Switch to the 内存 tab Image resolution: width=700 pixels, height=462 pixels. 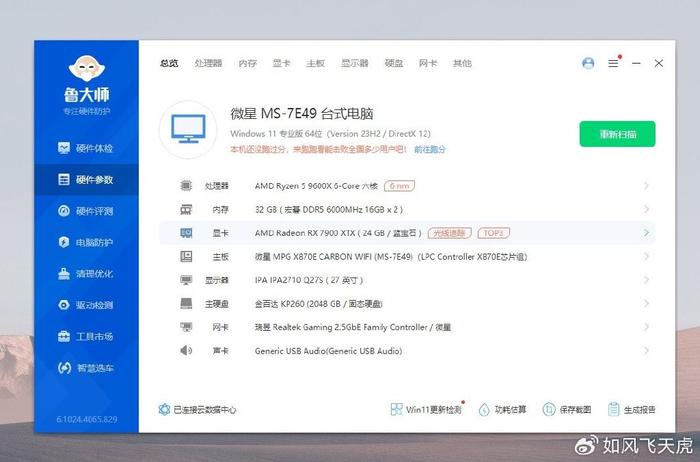click(x=248, y=63)
